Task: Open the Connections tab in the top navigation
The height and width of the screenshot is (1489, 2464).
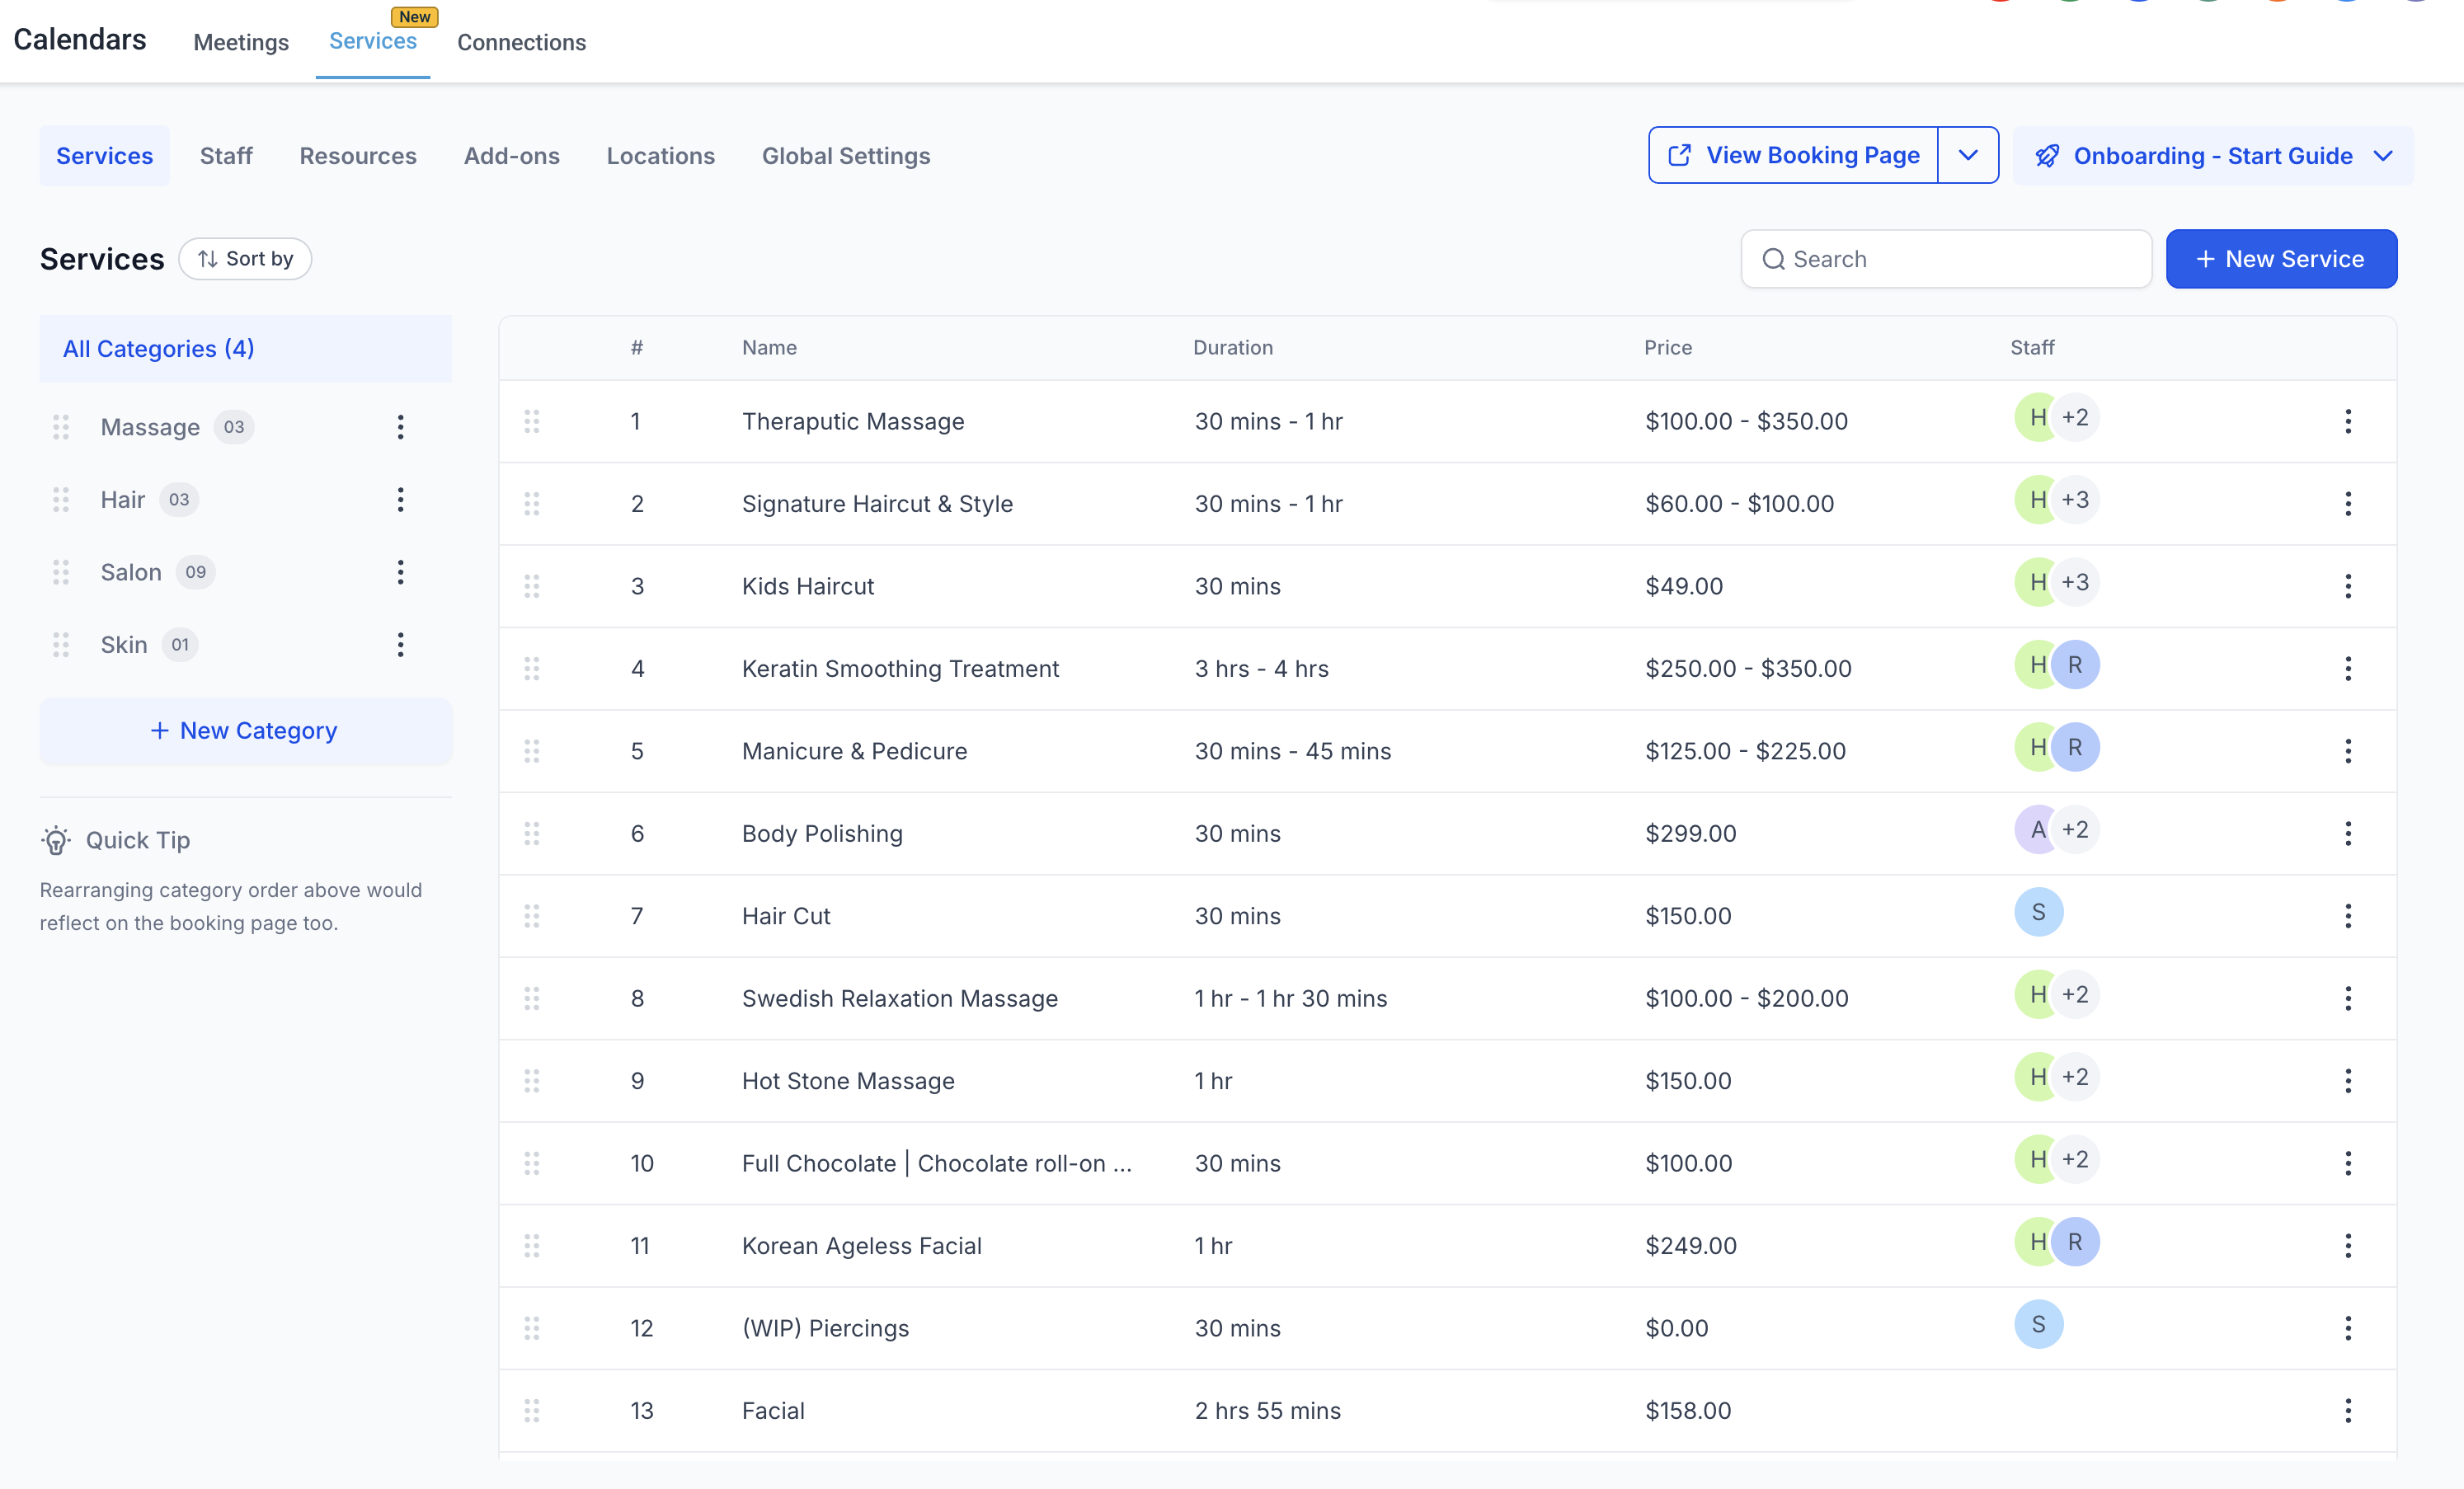Action: pos(521,42)
